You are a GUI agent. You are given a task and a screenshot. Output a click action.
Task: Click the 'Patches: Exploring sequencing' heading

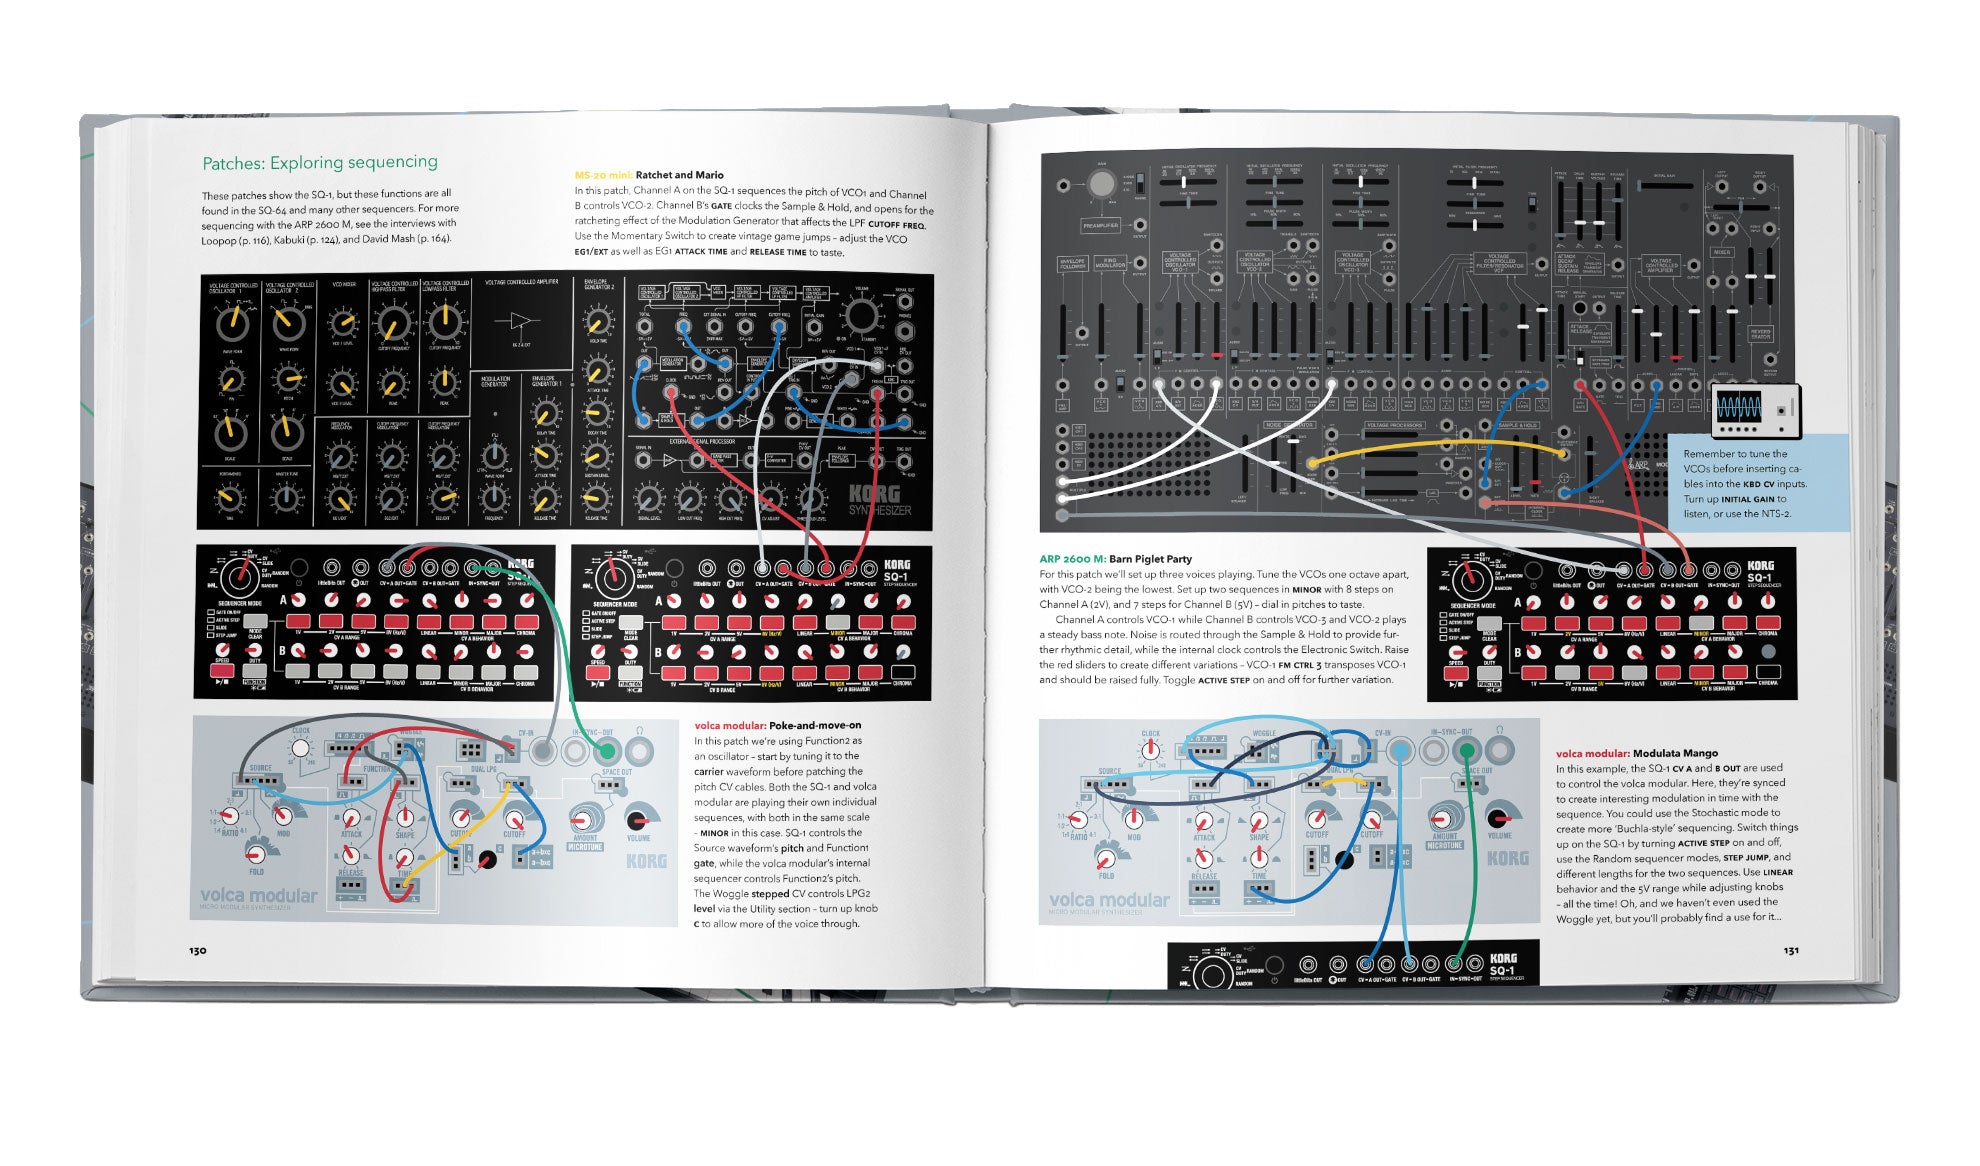[x=319, y=162]
